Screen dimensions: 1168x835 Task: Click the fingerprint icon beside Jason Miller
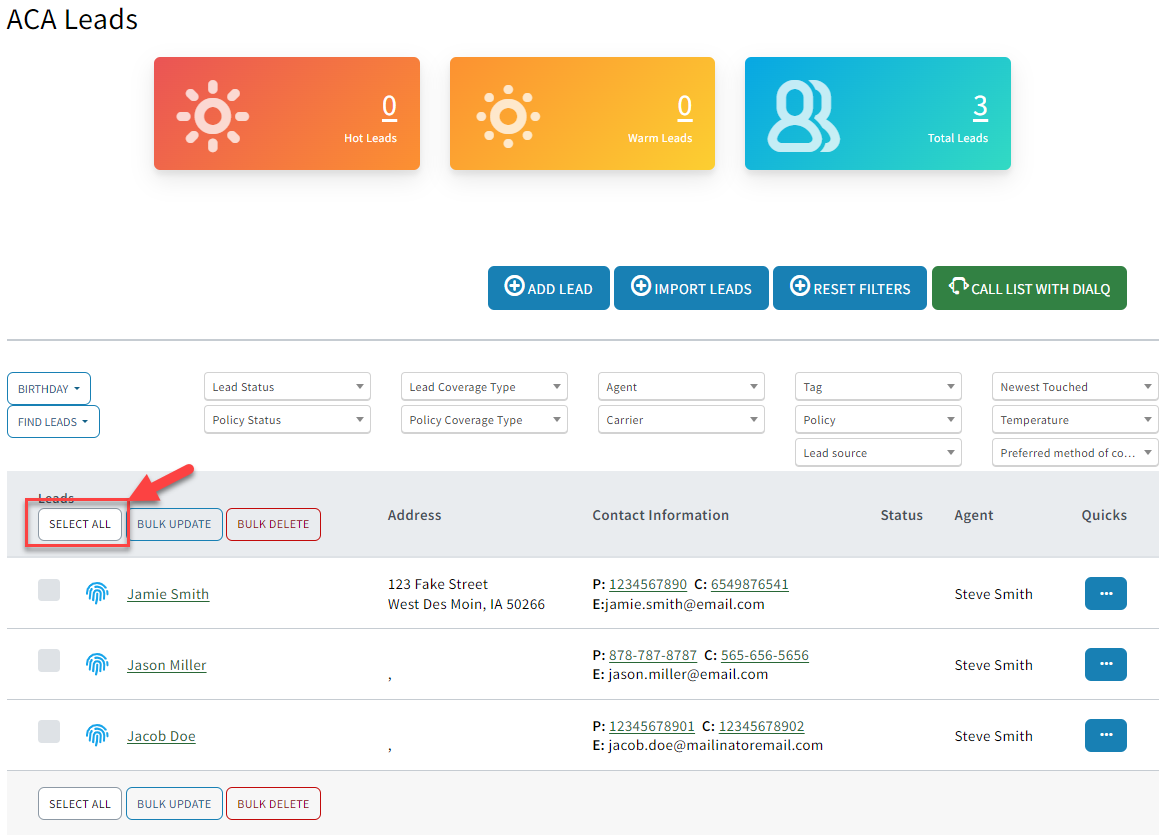97,663
